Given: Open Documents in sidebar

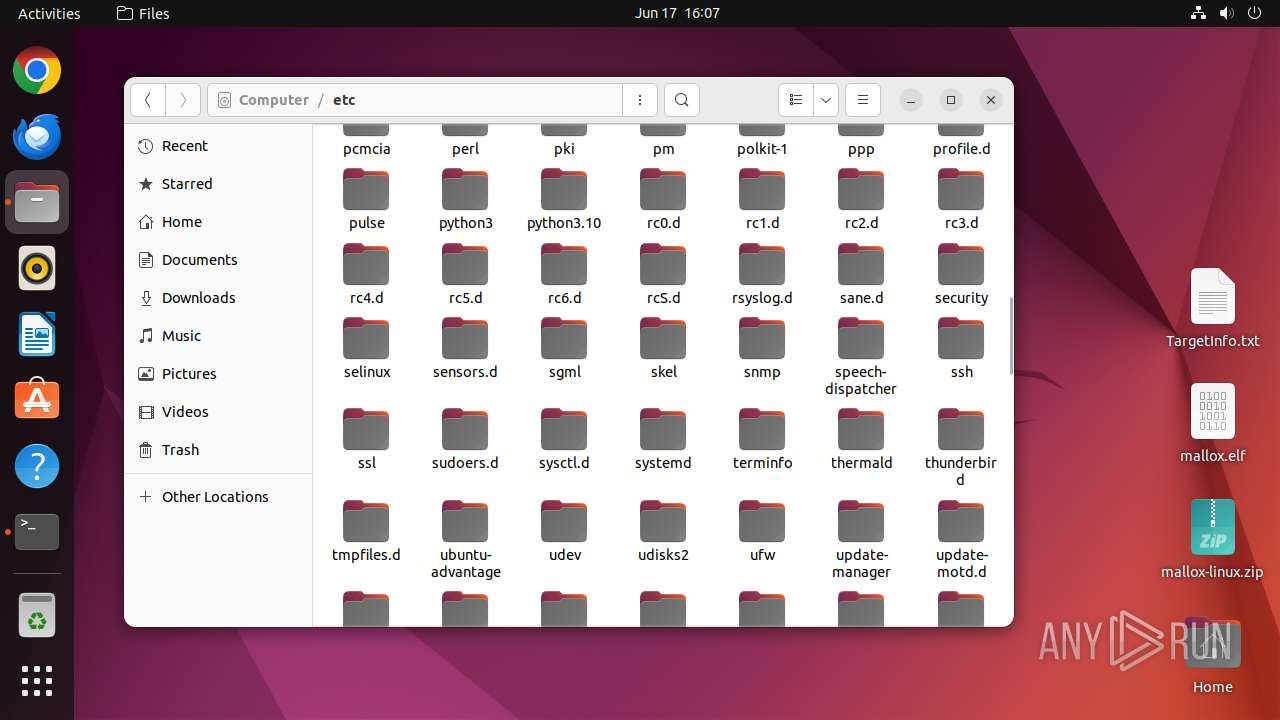Looking at the screenshot, I should (218, 260).
